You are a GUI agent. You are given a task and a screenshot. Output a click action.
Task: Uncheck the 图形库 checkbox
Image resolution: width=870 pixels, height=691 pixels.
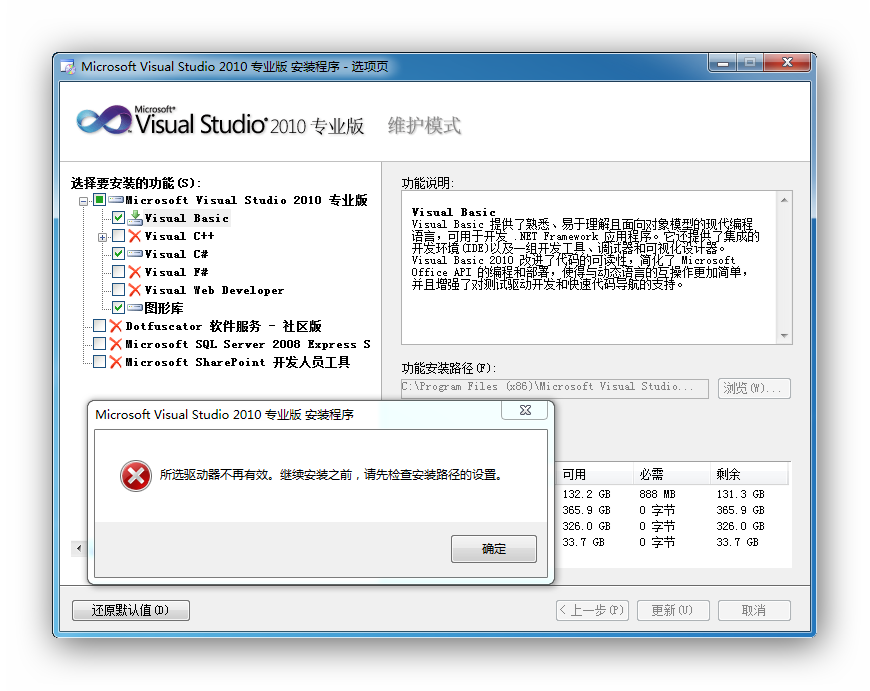[118, 307]
